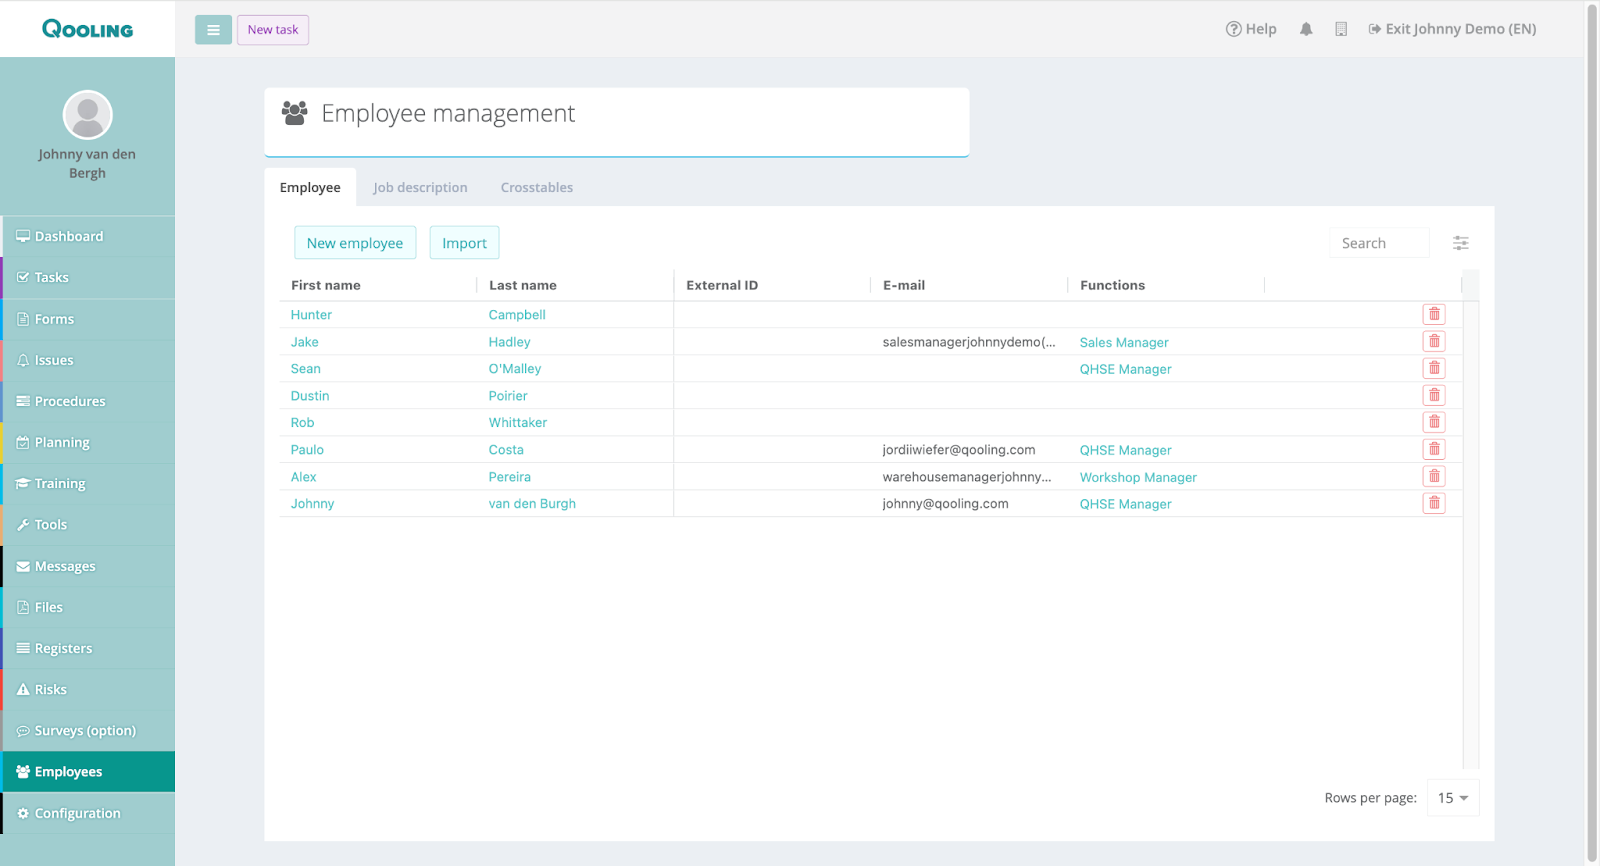Focus the Search field
This screenshot has width=1600, height=866.
click(1379, 243)
